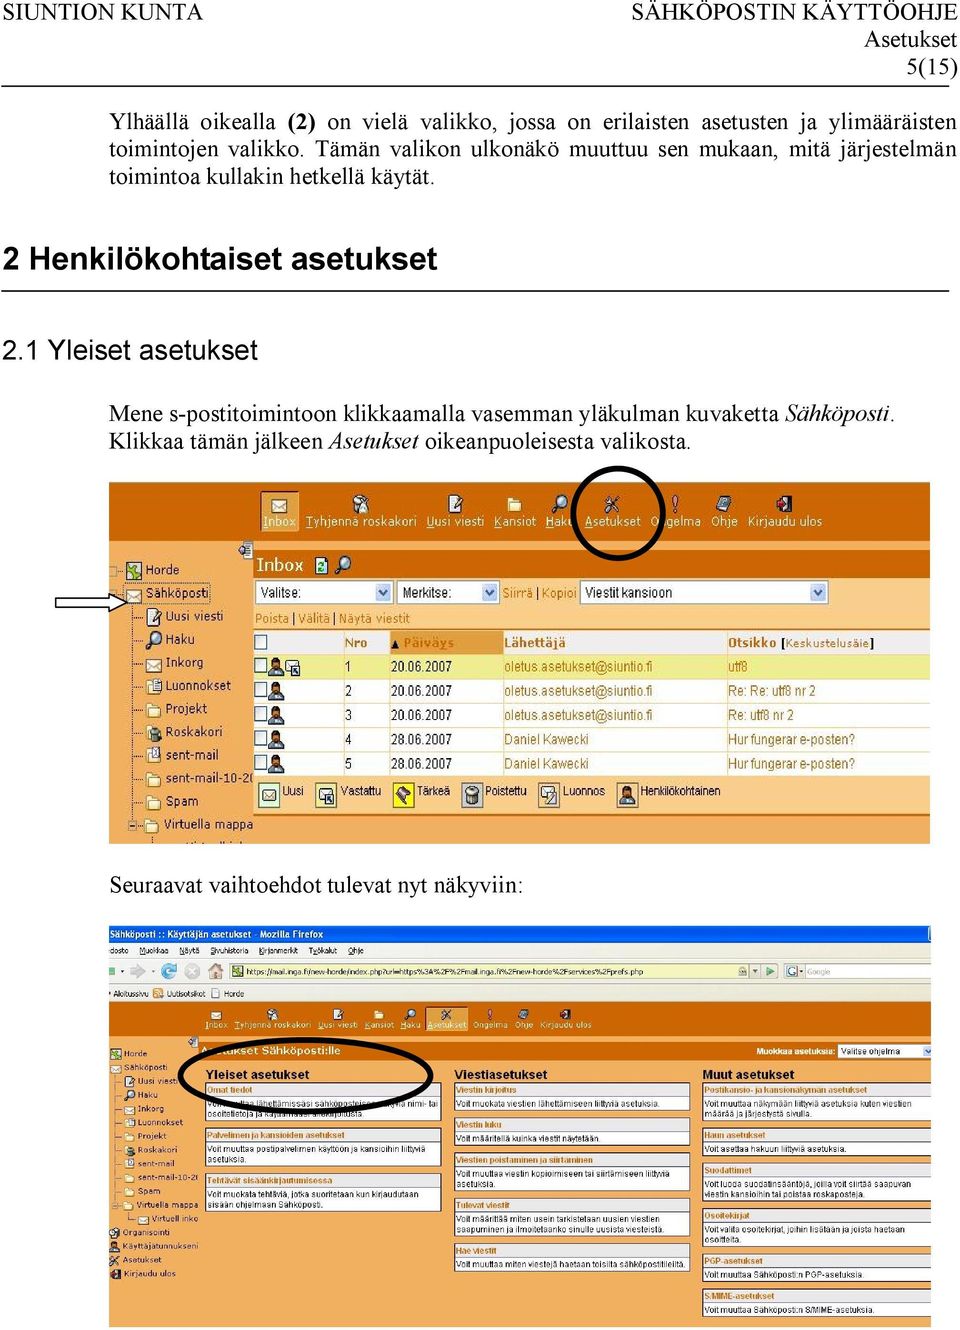
Task: Tick checkbox for message number 2
Action: [x=261, y=690]
